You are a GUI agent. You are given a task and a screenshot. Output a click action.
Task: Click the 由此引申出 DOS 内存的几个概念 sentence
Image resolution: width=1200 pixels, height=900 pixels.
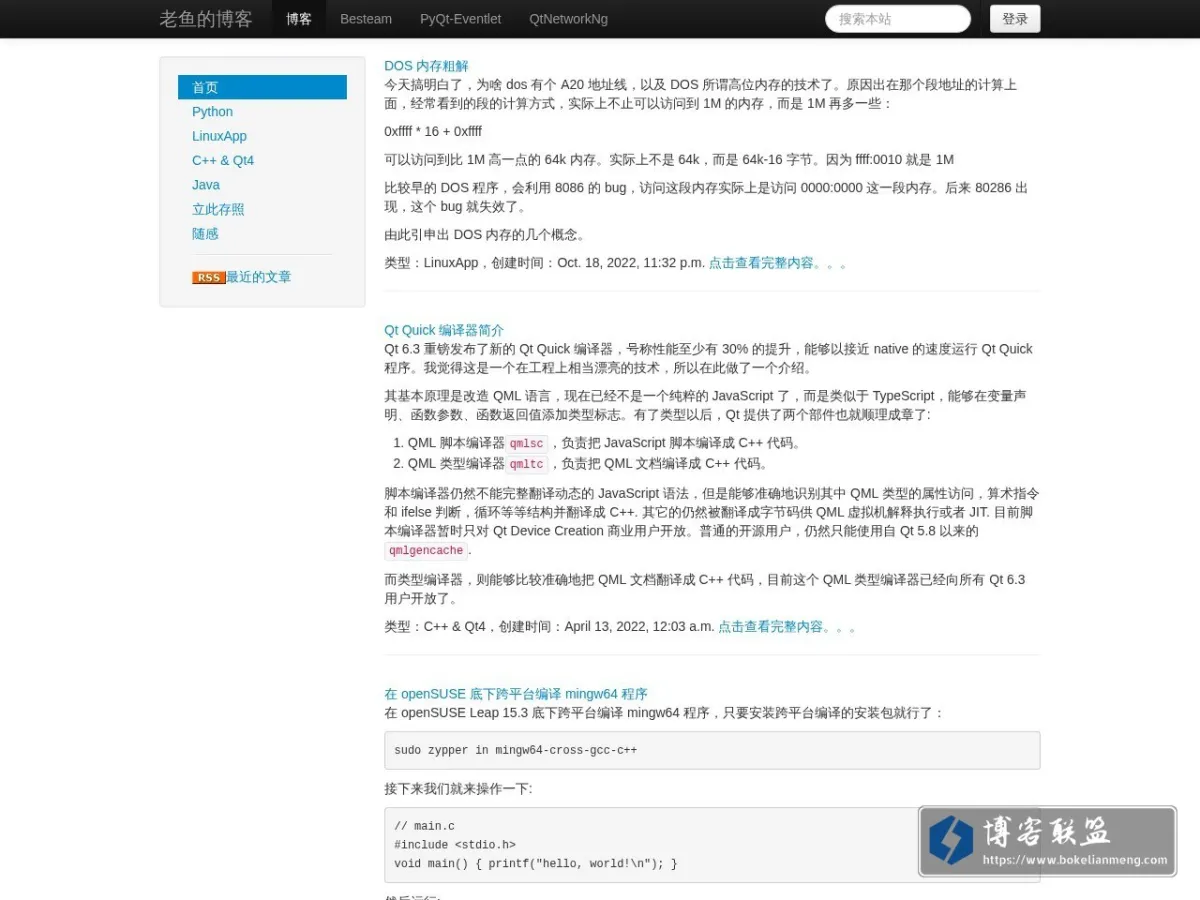click(485, 235)
